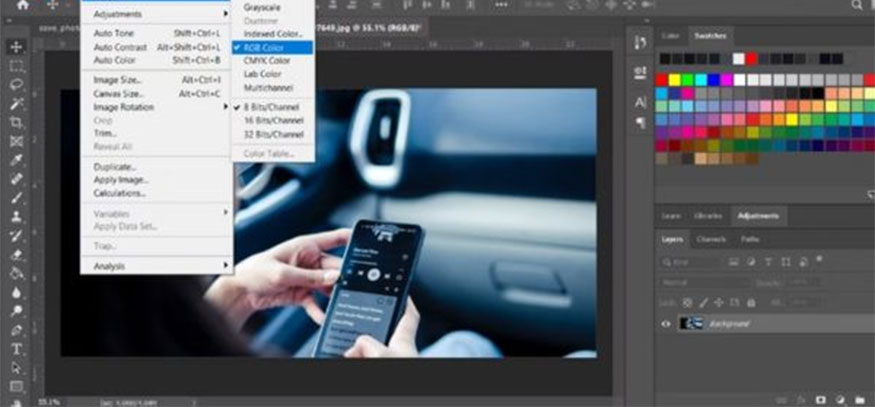Select the Rectangle shape tool
Viewport: 875px width, 407px height.
17,386
